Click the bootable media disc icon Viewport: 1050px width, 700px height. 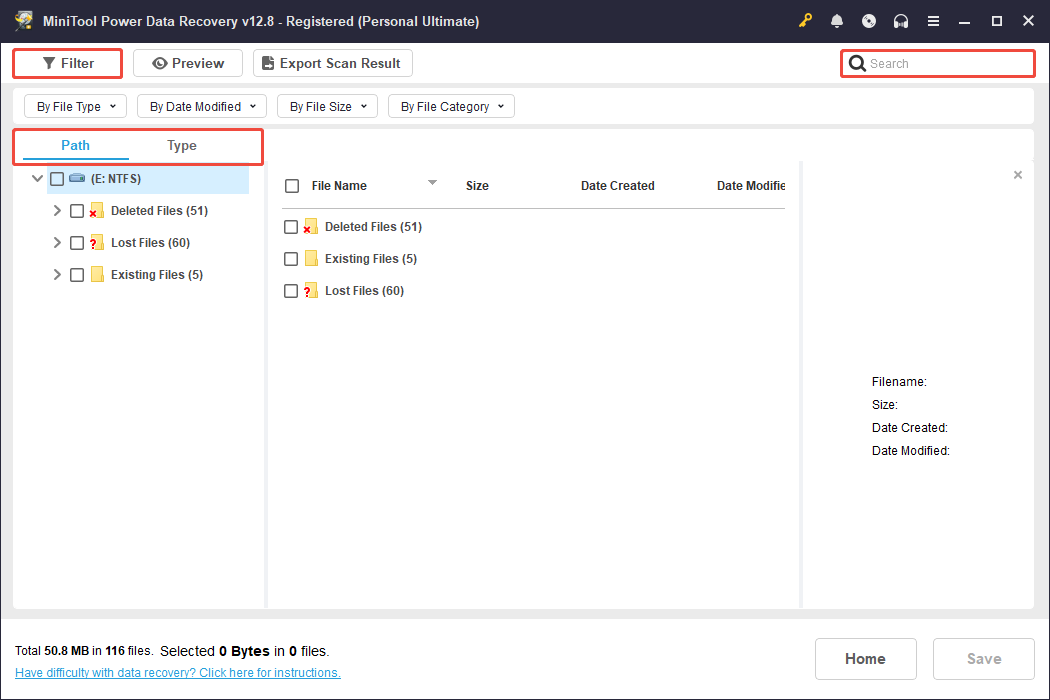[x=869, y=20]
